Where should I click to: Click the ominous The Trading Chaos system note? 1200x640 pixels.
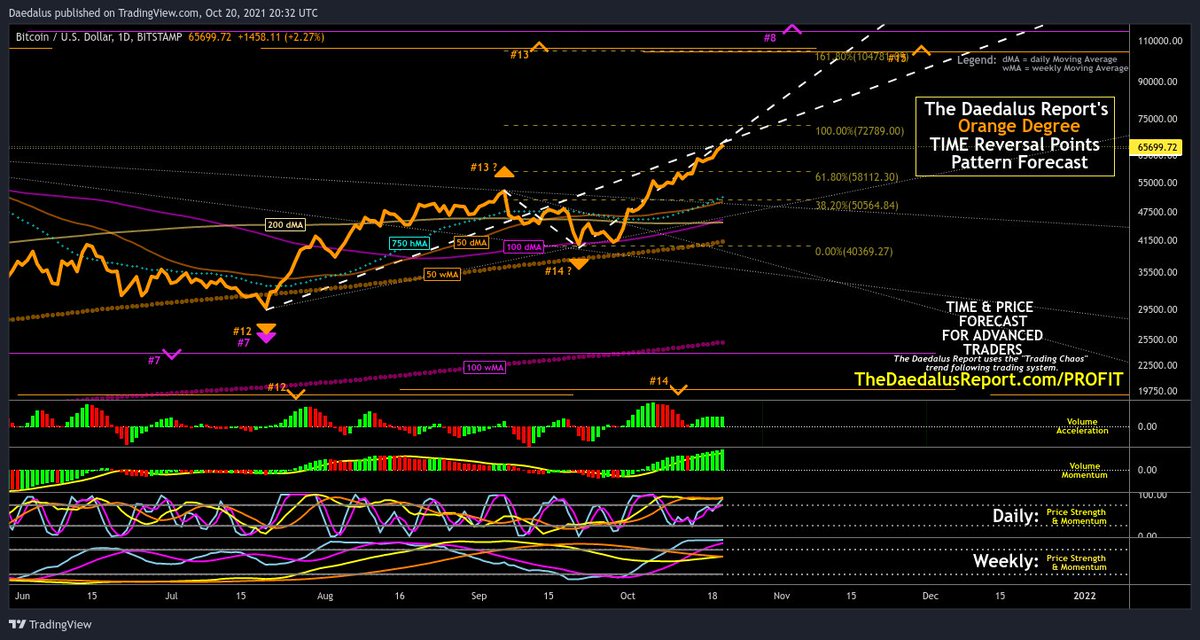tap(989, 363)
